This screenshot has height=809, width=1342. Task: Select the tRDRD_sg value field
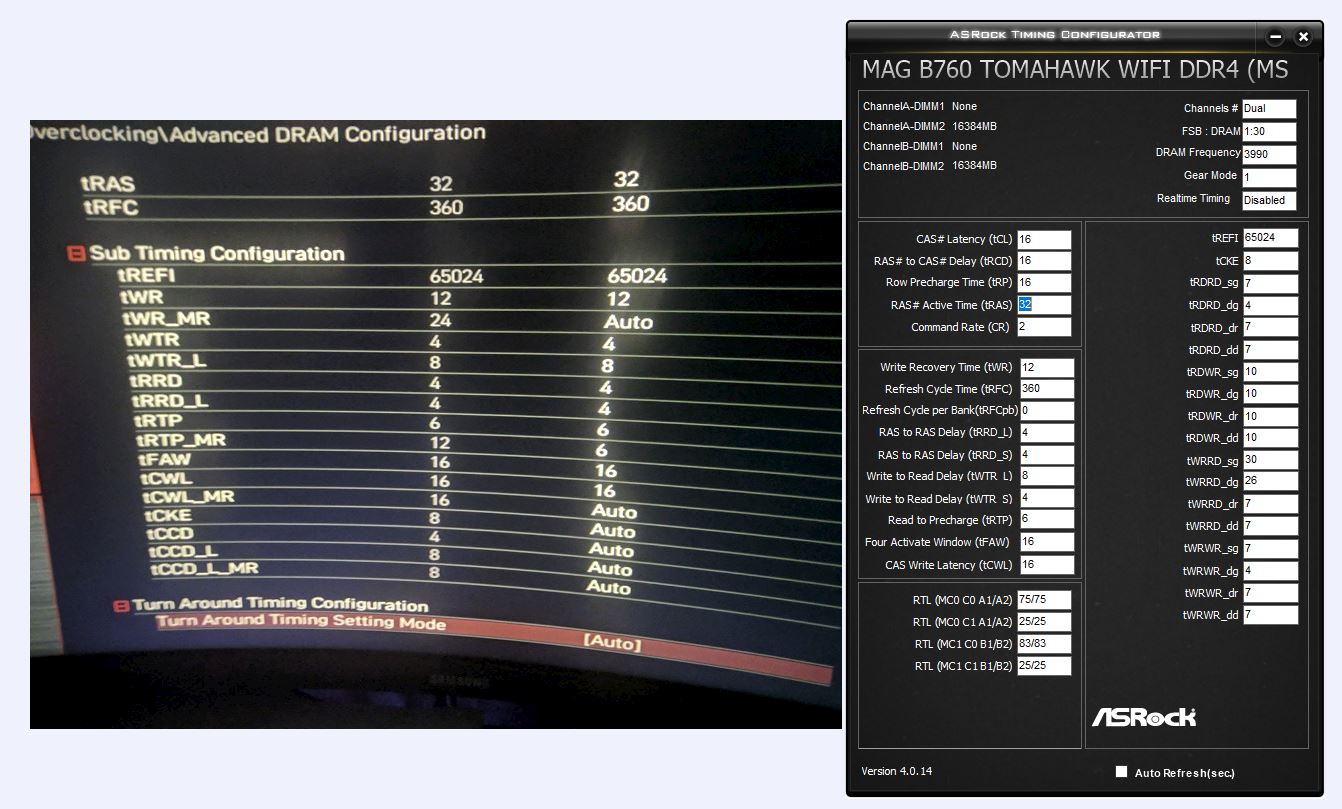(x=1270, y=283)
